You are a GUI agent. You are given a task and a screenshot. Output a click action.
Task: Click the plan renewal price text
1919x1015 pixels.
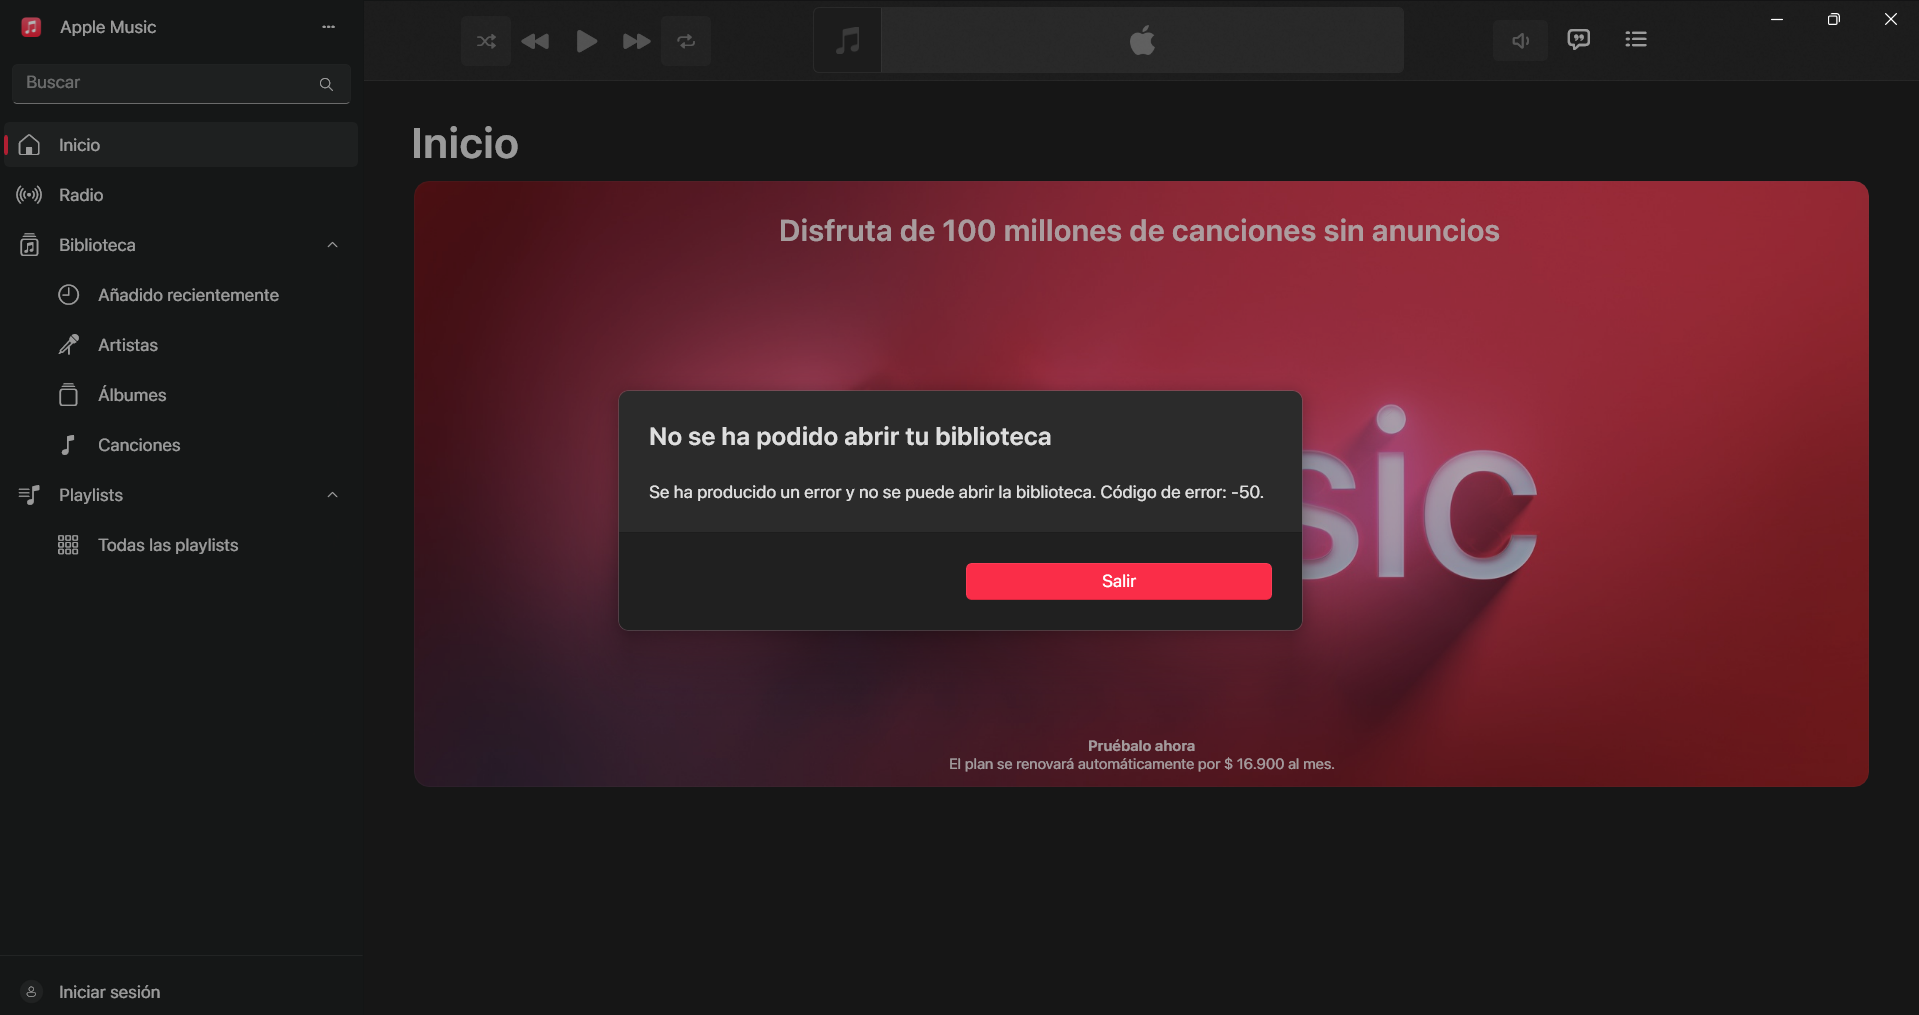[1141, 764]
